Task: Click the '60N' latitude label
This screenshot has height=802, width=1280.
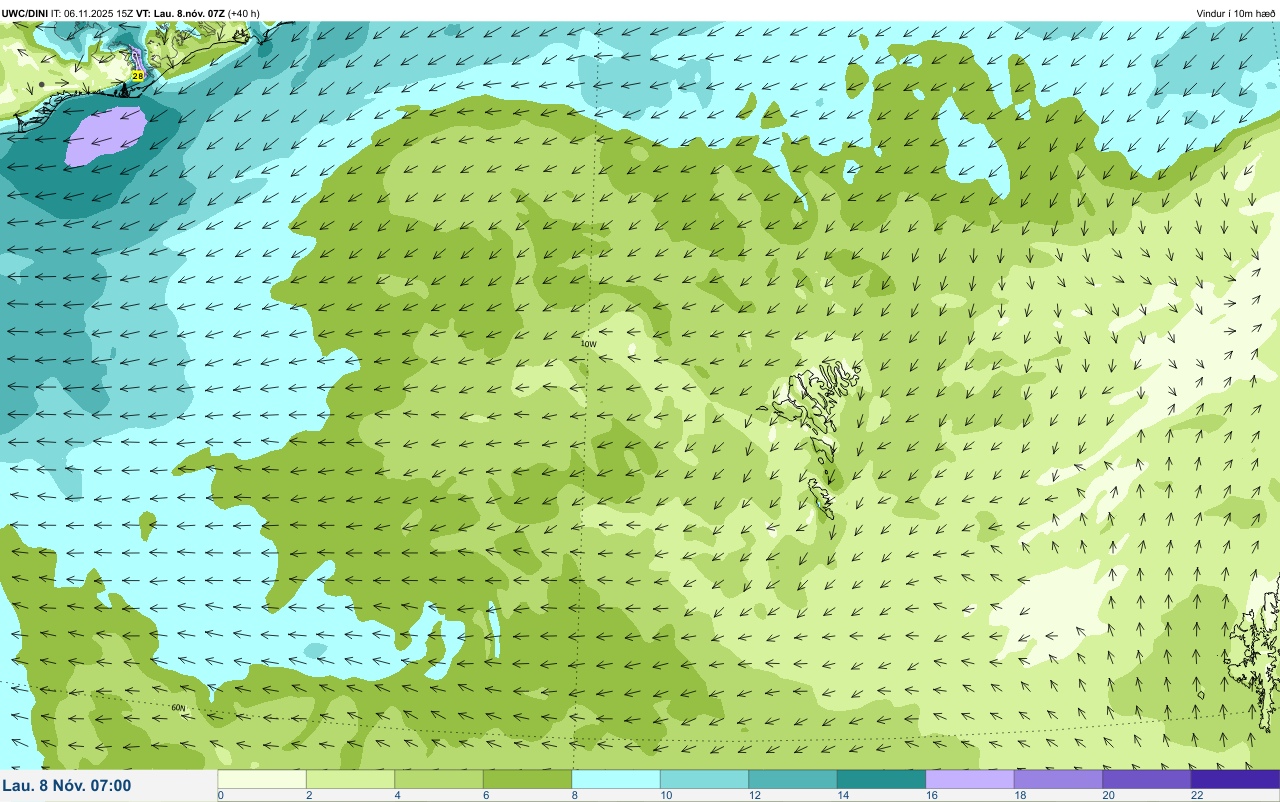Action: coord(179,708)
